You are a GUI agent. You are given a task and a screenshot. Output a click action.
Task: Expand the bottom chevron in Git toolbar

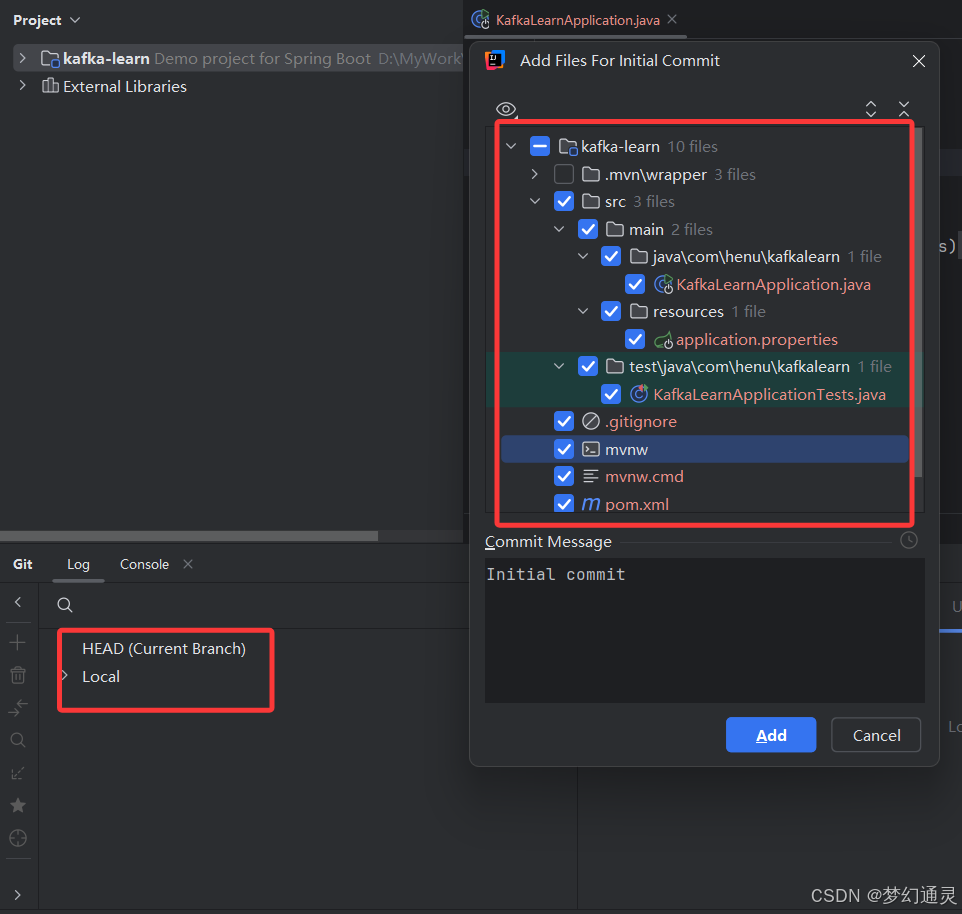tap(18, 895)
